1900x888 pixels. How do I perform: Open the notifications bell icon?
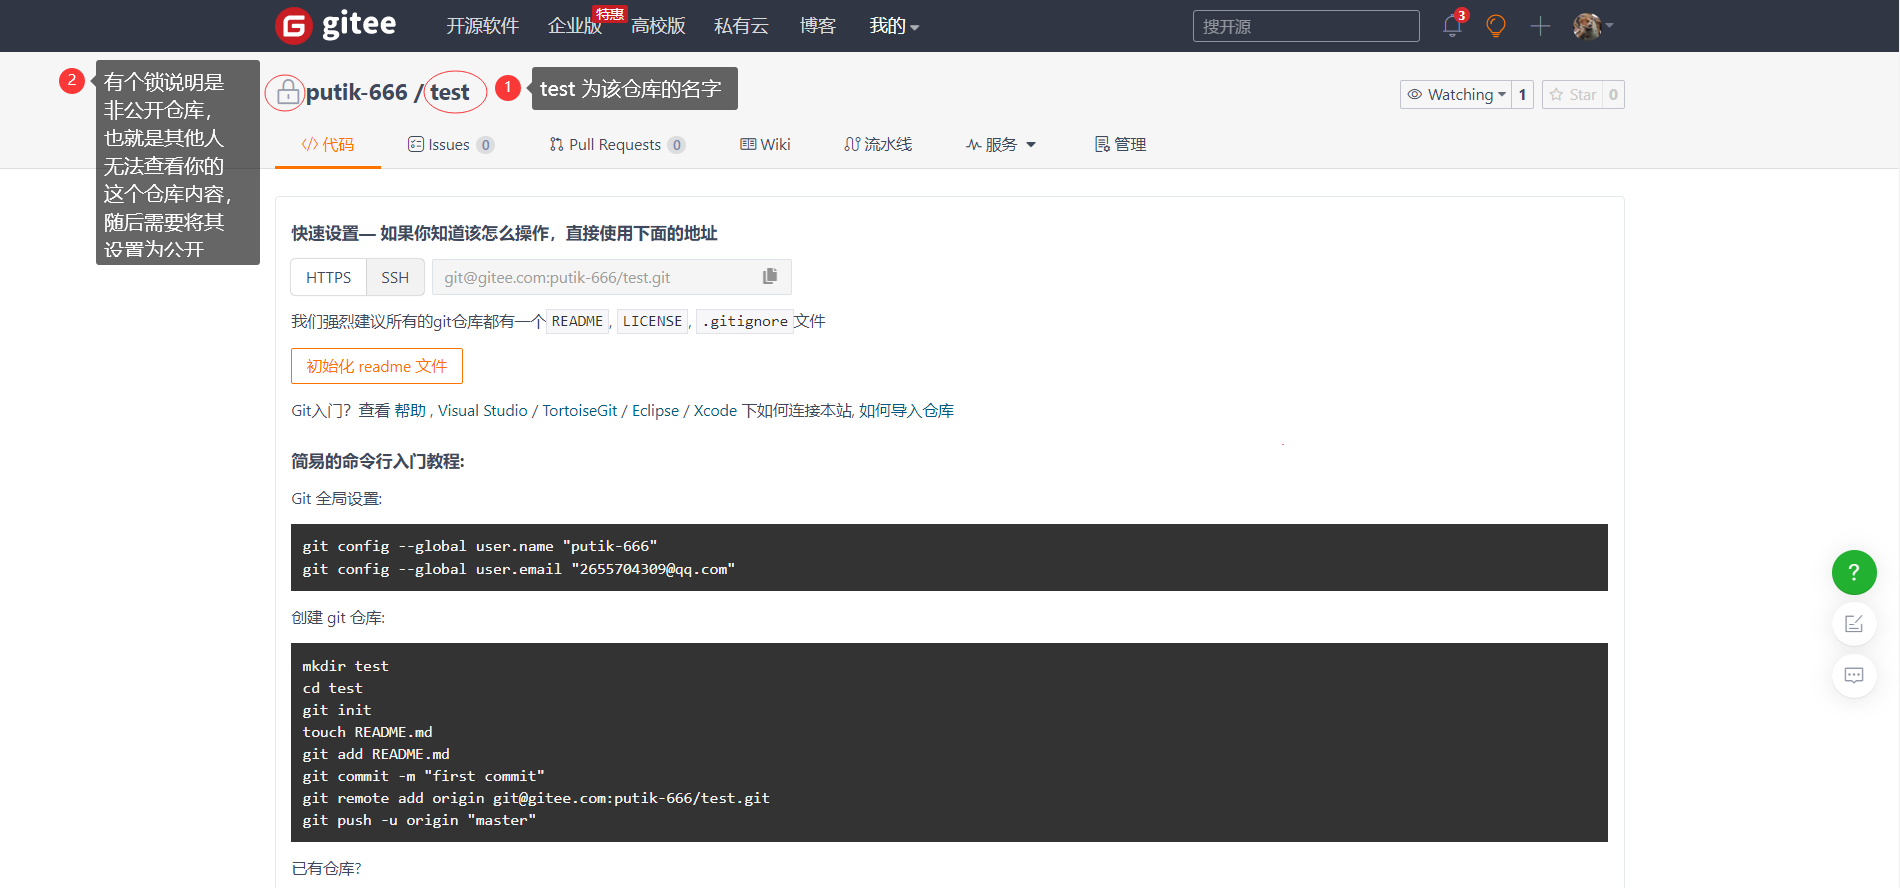pos(1452,26)
